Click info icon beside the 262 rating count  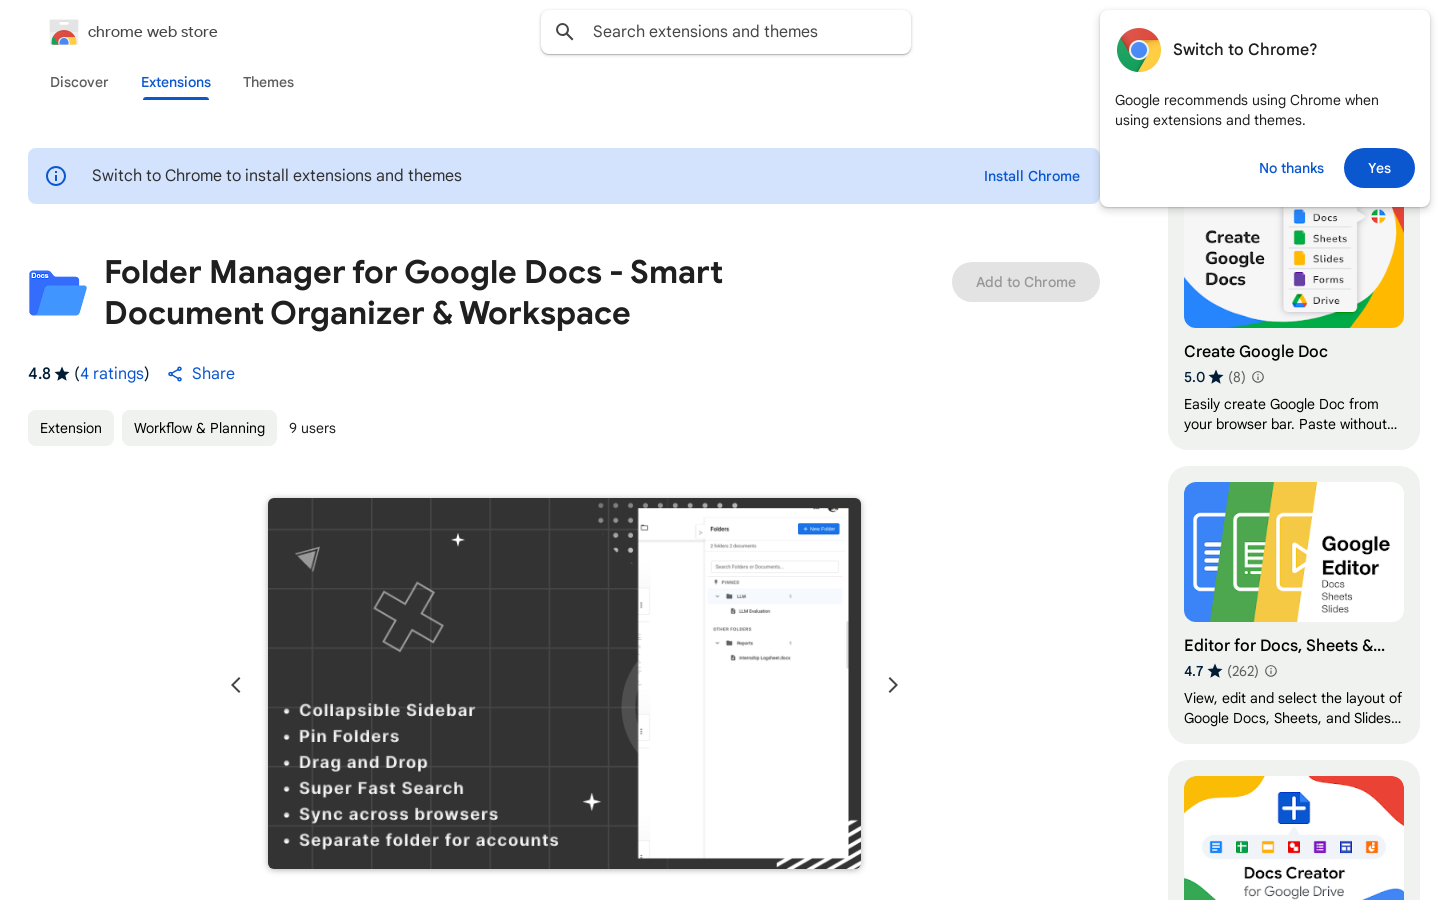[1271, 671]
